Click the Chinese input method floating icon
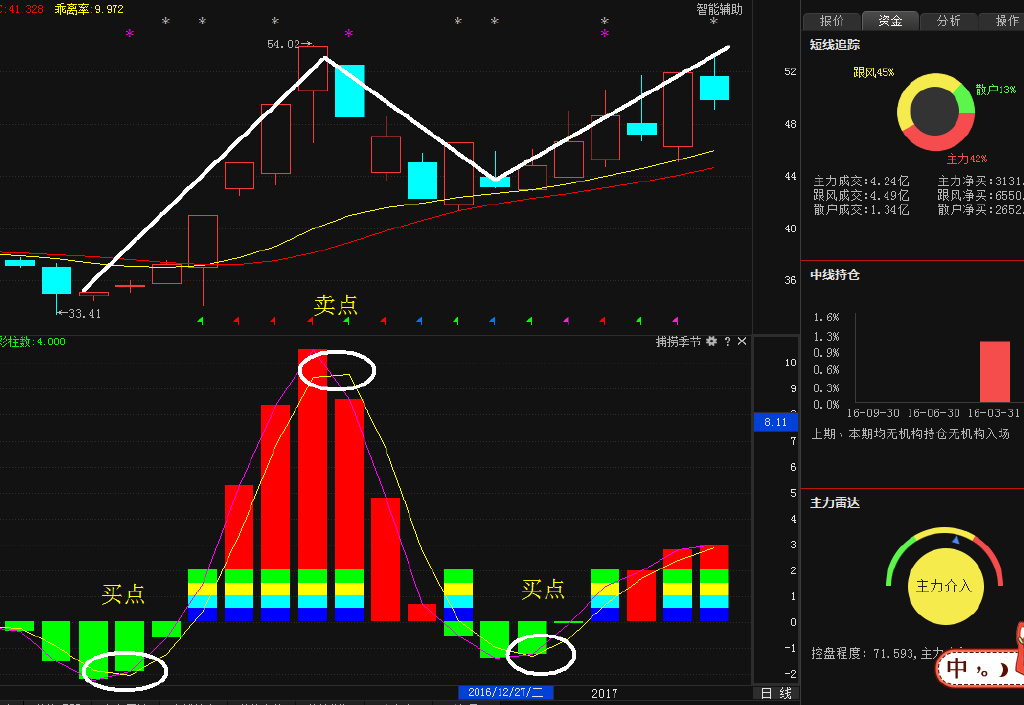1024x705 pixels. [975, 667]
